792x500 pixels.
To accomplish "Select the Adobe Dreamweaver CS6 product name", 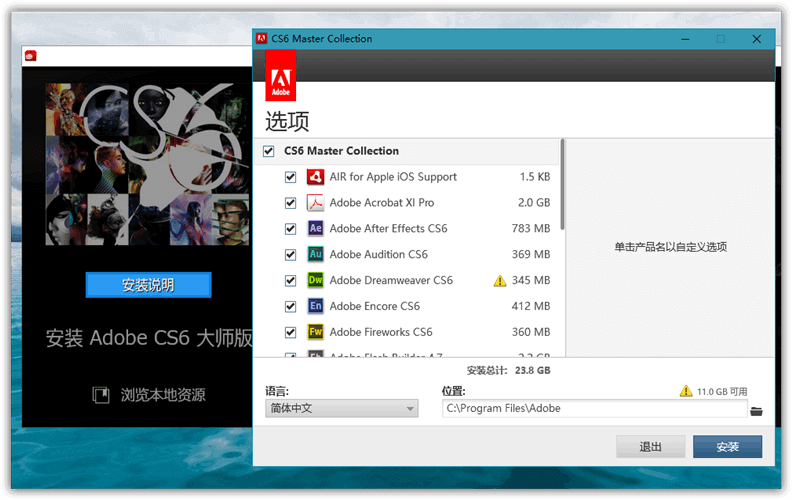I will [391, 280].
